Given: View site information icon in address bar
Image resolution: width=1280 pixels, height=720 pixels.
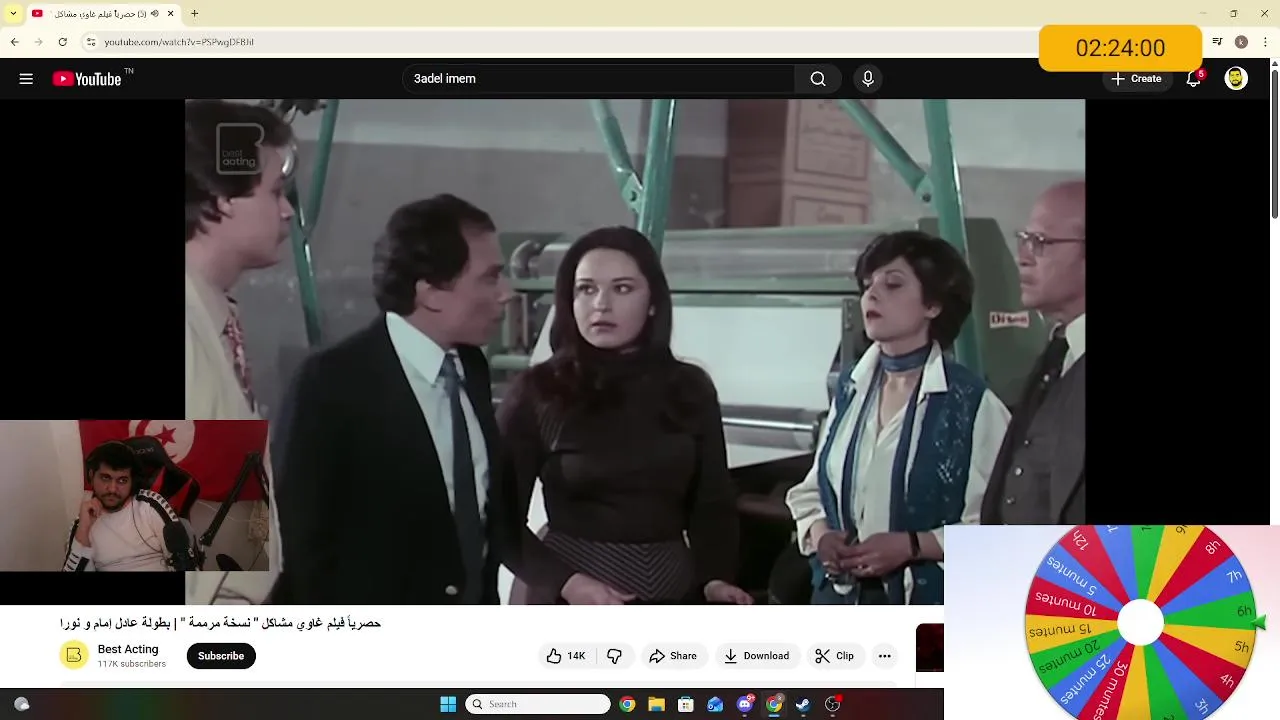Looking at the screenshot, I should coord(91,42).
